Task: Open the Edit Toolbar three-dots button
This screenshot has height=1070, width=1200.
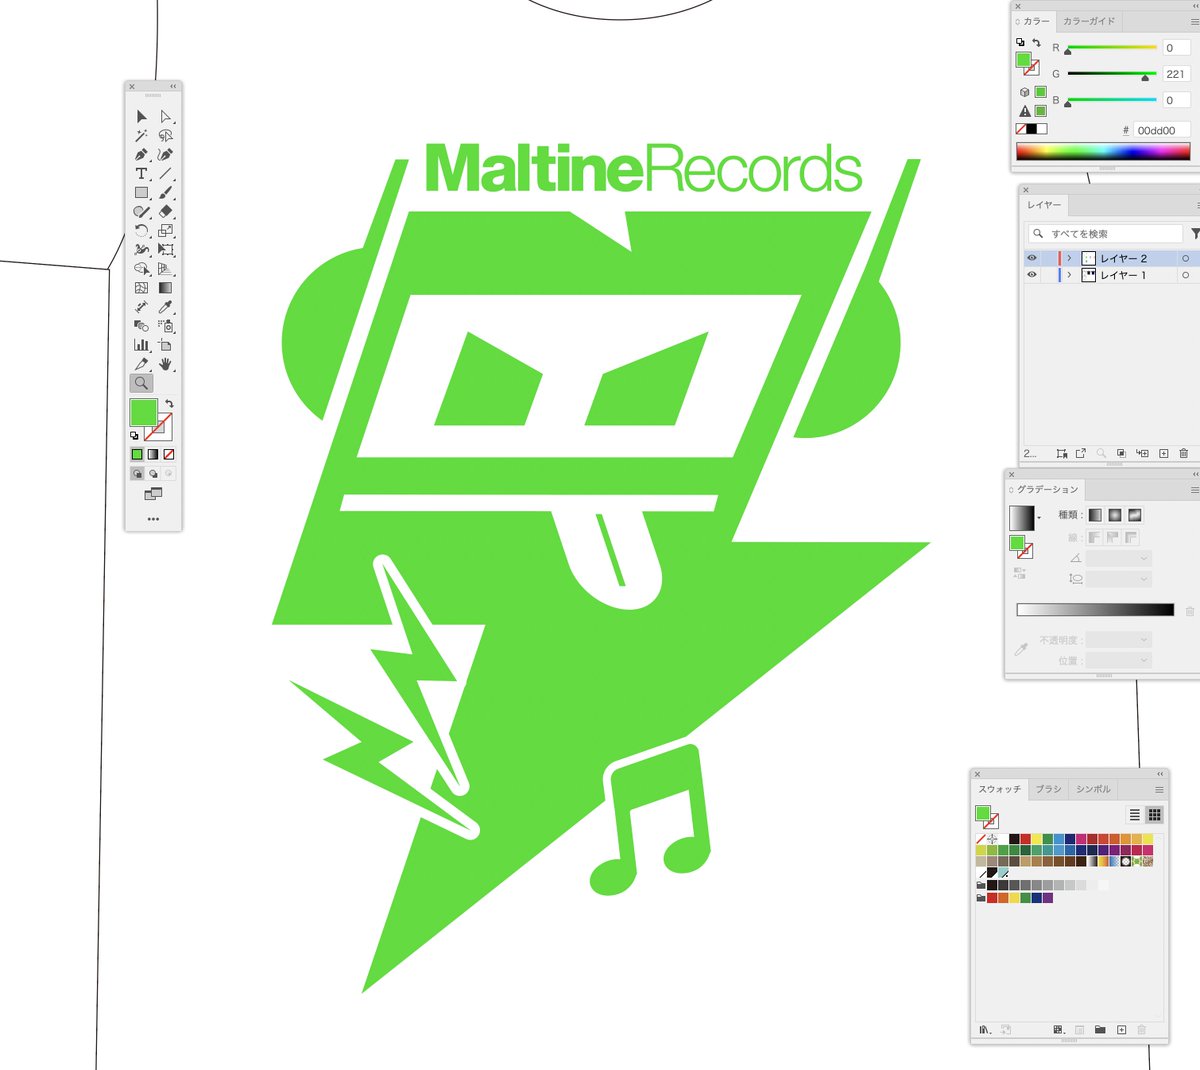Action: [153, 519]
